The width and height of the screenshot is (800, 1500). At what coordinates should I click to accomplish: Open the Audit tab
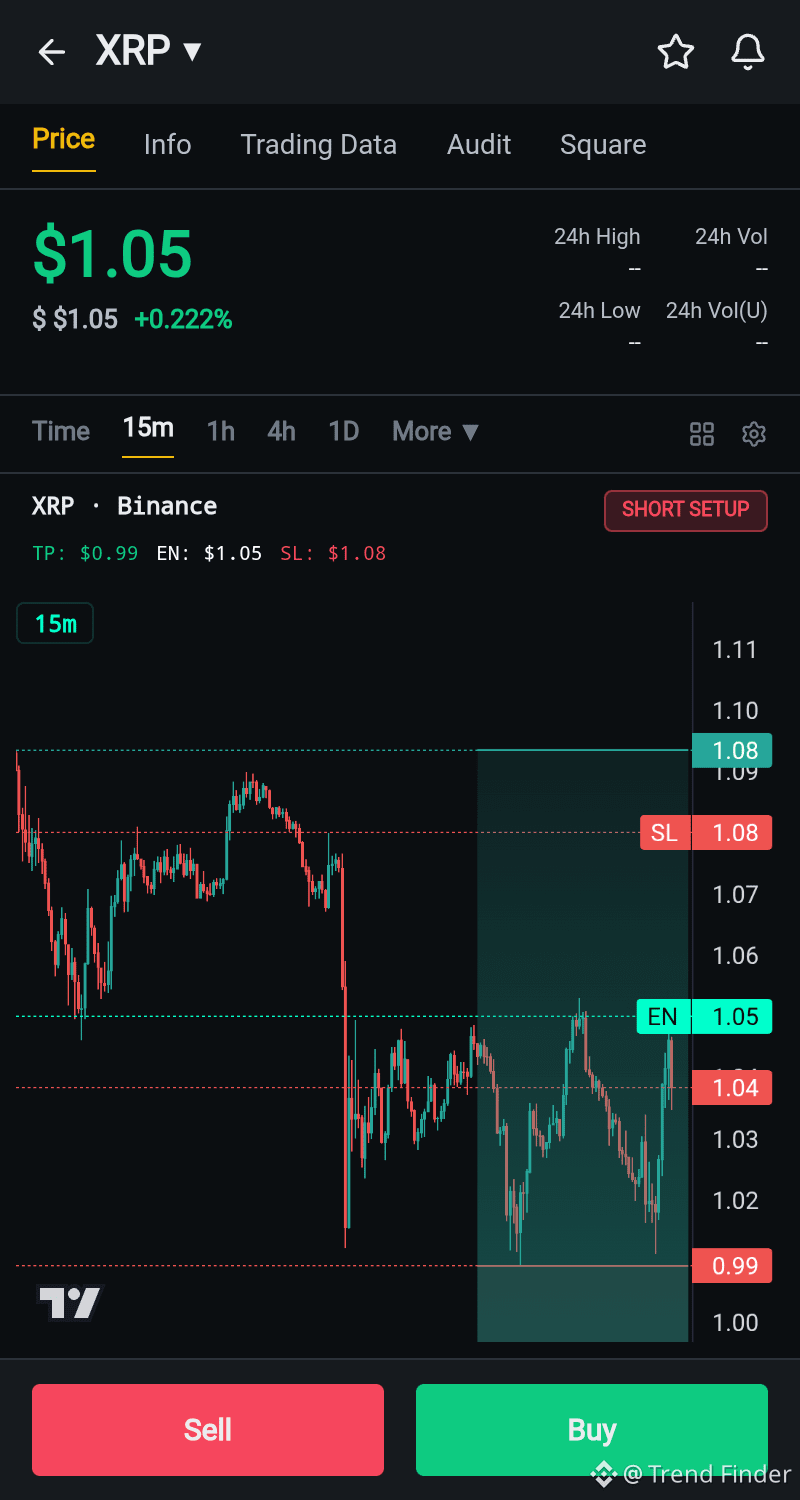(479, 145)
